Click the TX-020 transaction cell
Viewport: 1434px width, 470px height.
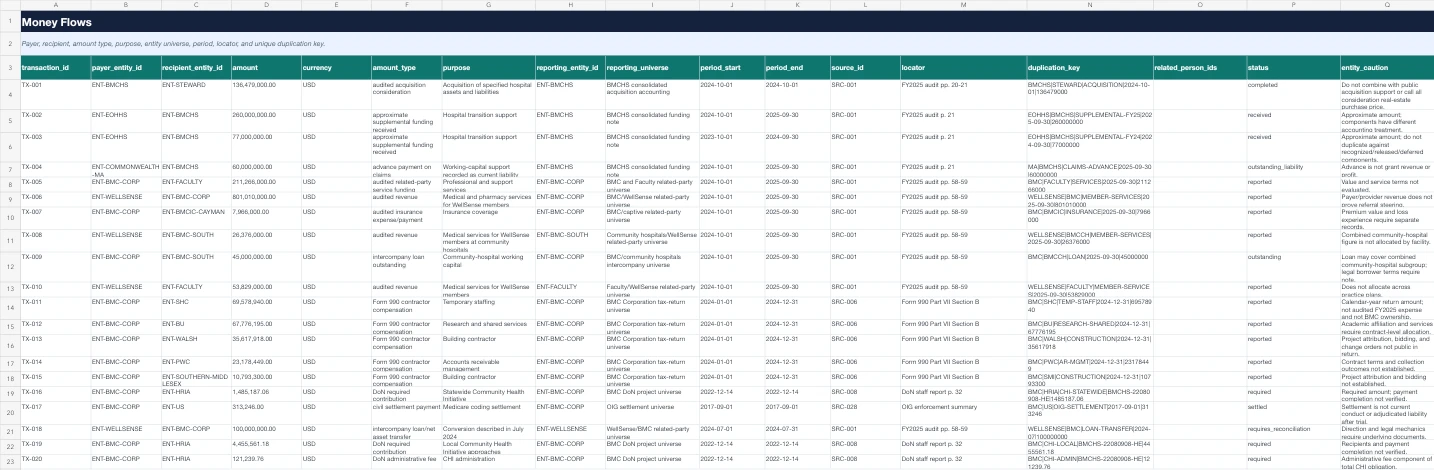coord(54,460)
